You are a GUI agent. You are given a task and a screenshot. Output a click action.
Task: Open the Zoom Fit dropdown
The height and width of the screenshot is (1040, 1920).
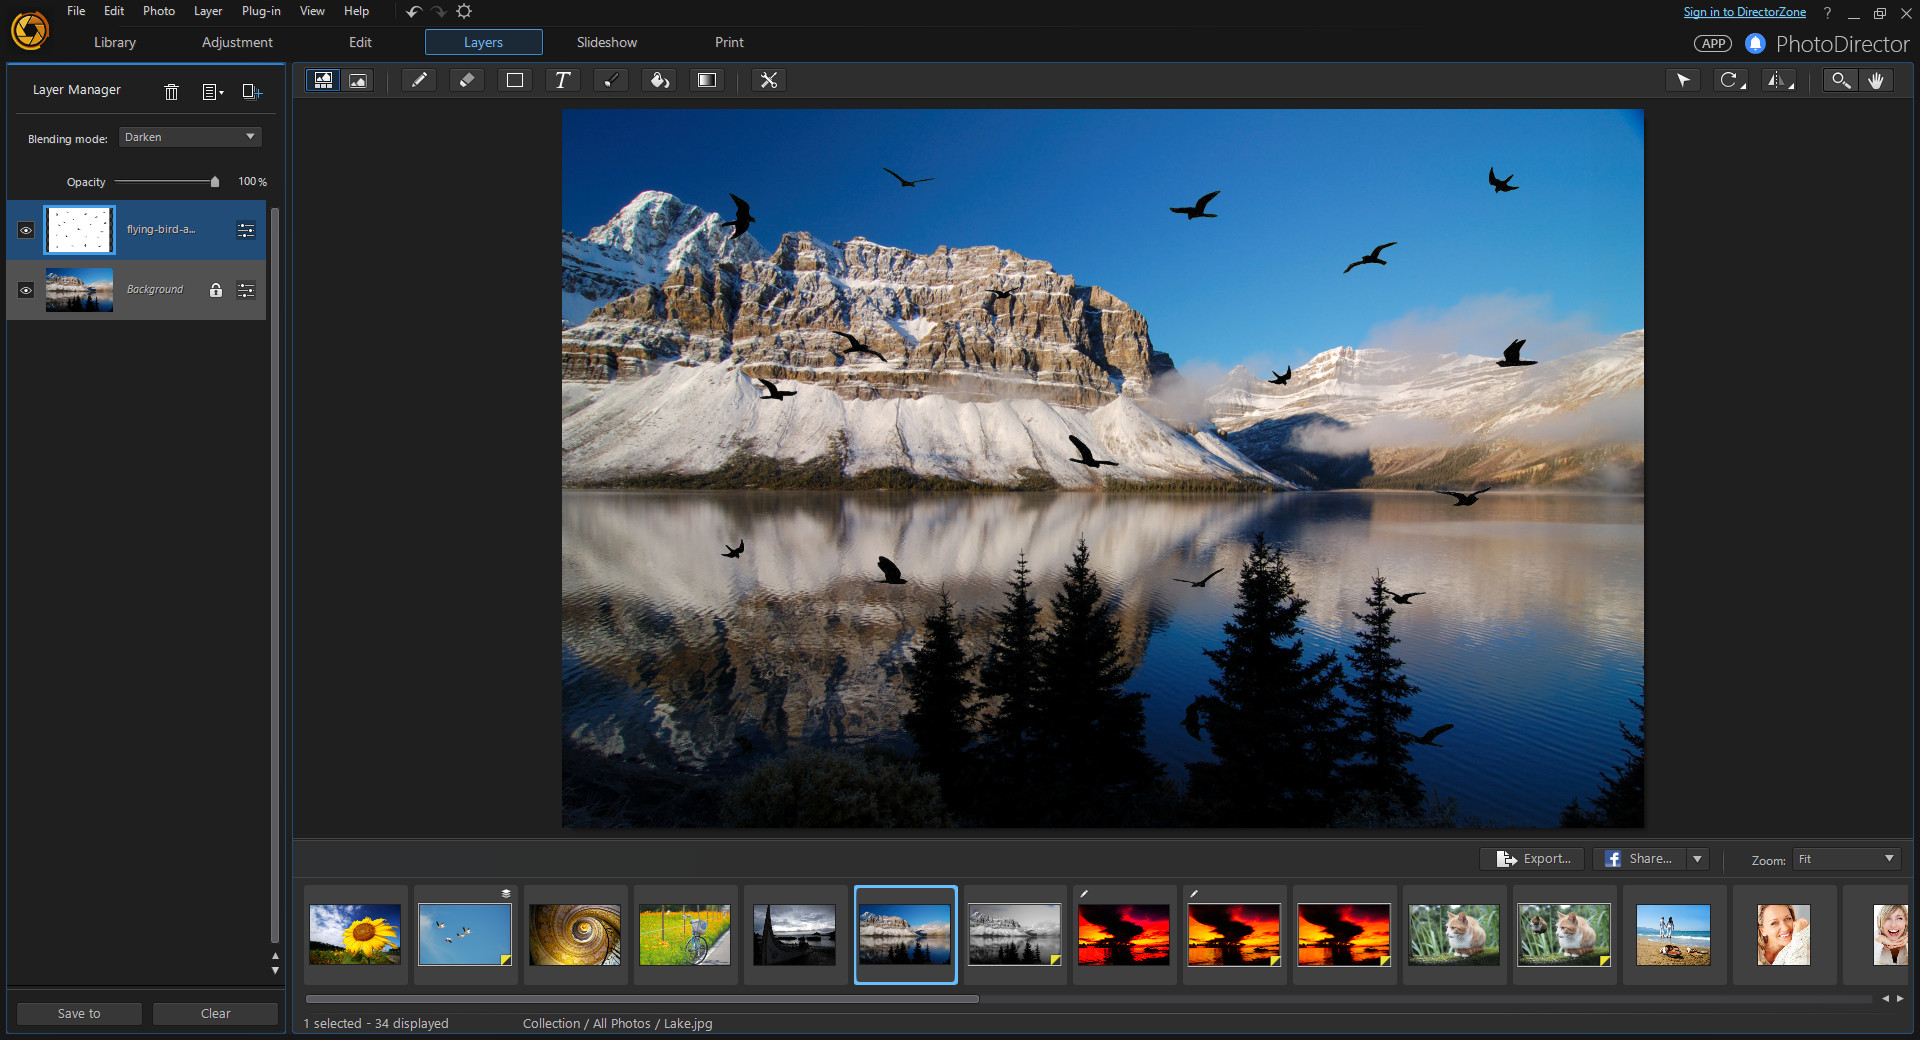pyautogui.click(x=1845, y=859)
